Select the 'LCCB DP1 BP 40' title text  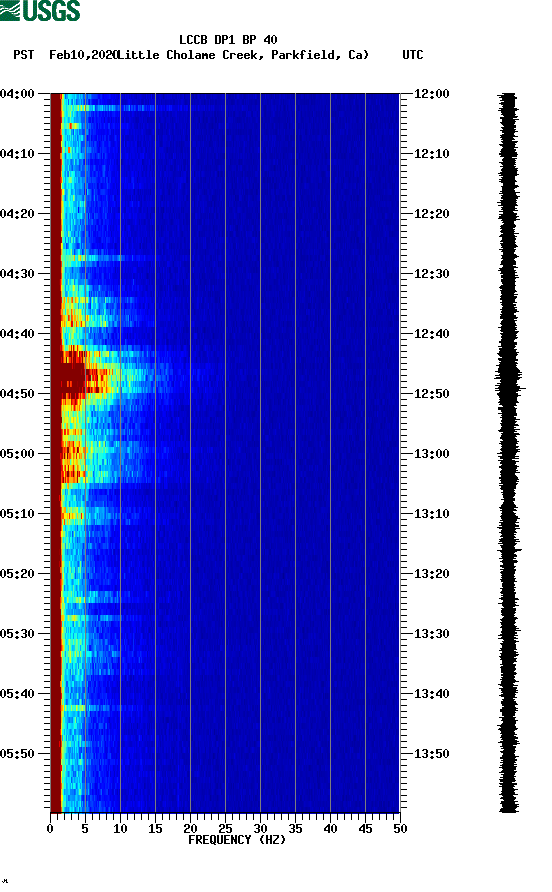tap(228, 40)
